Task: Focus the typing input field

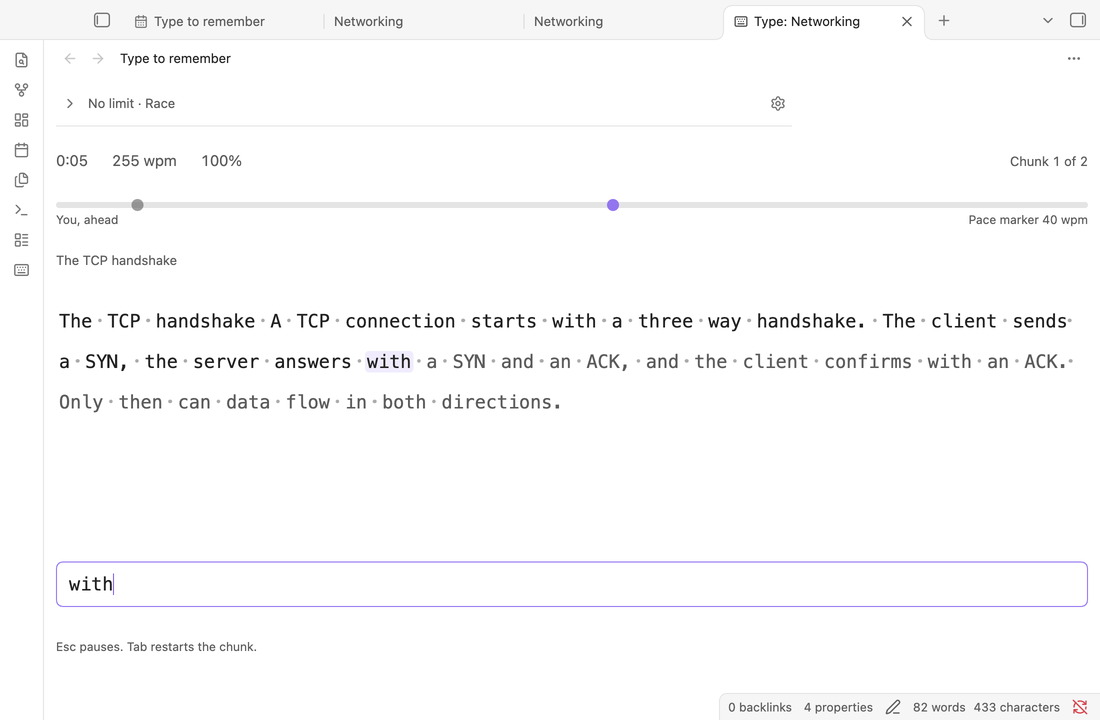Action: point(572,584)
